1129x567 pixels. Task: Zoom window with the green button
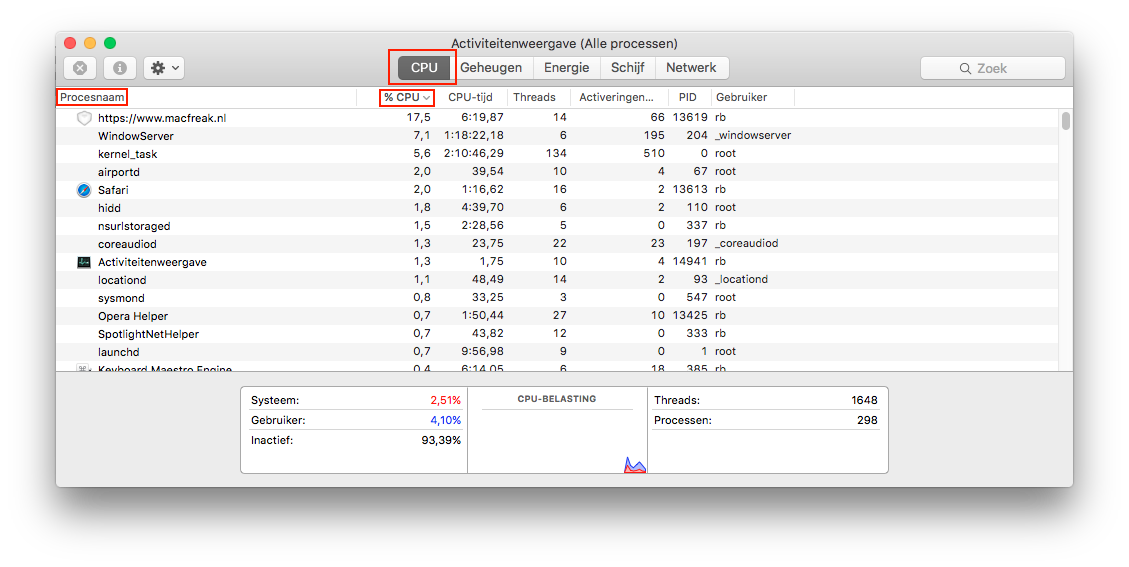[x=109, y=43]
